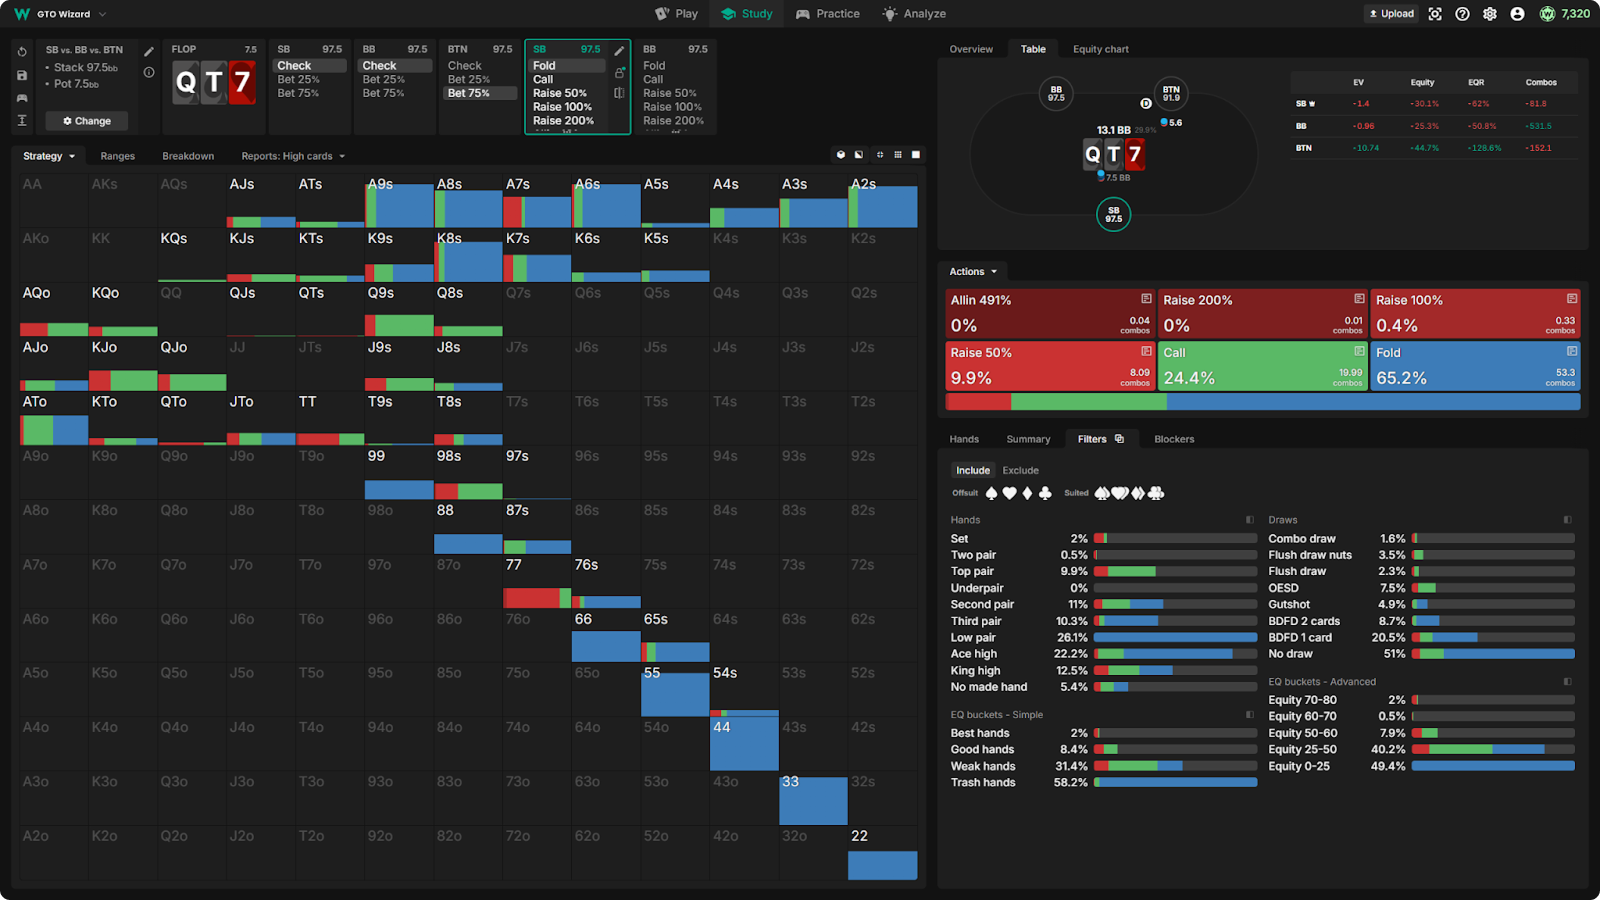Expand the Reports: High cards dropdown
The image size is (1600, 900).
[292, 156]
